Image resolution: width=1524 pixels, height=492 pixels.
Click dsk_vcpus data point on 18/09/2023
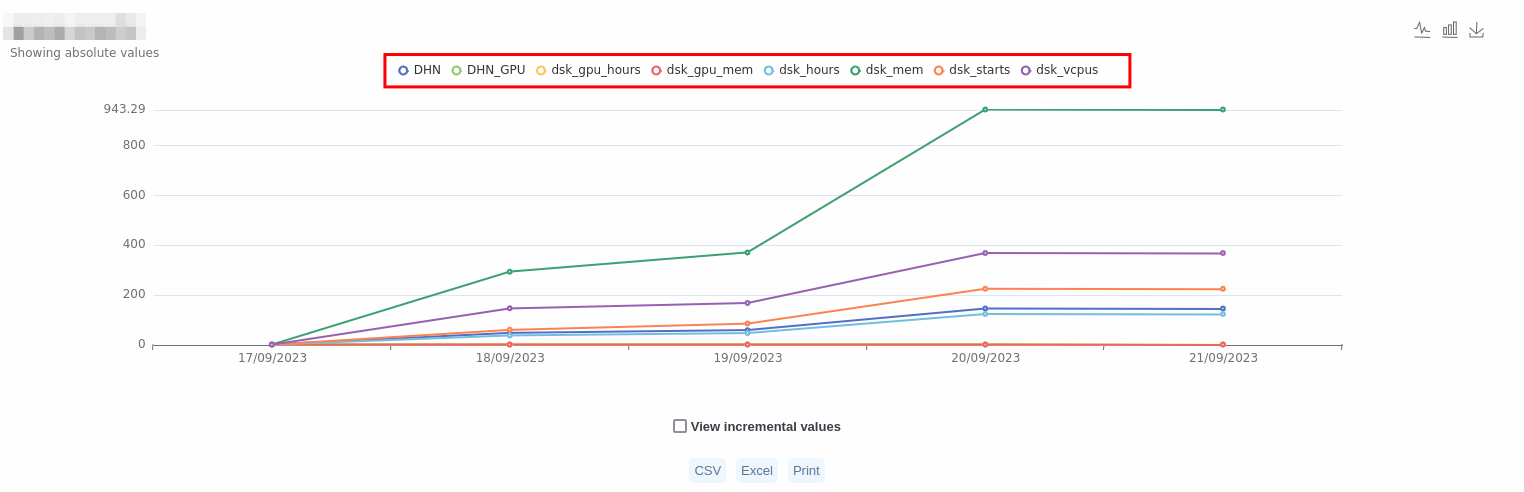[509, 308]
